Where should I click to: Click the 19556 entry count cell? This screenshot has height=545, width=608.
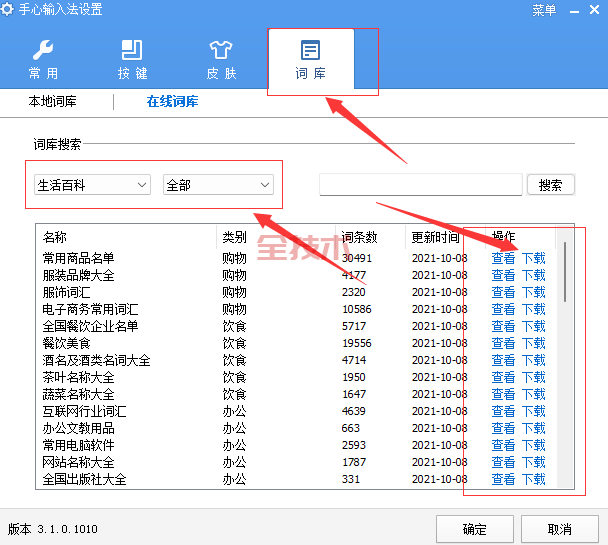pos(357,343)
